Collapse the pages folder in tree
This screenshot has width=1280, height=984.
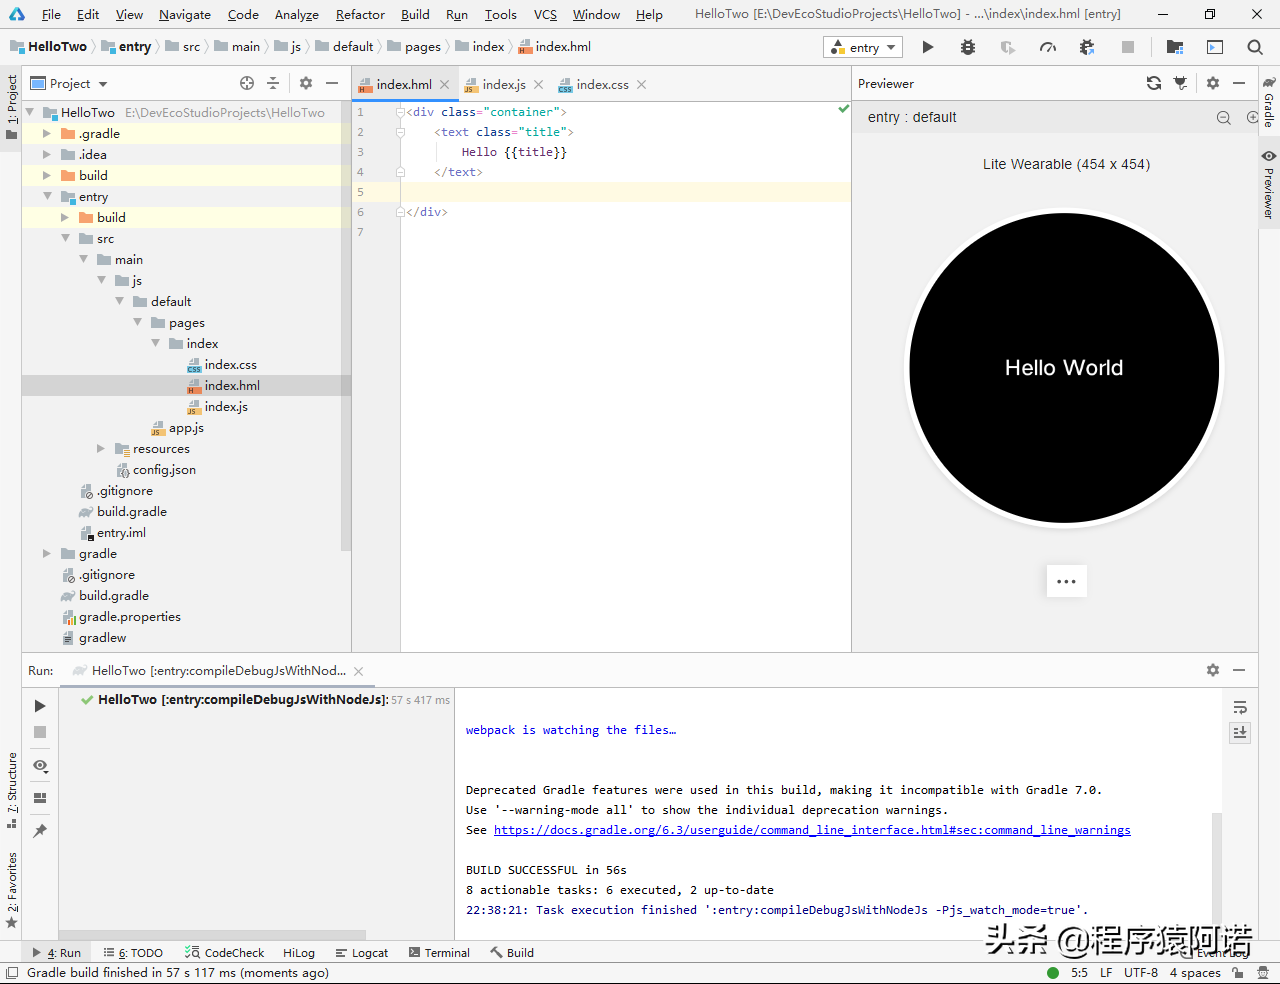(138, 323)
